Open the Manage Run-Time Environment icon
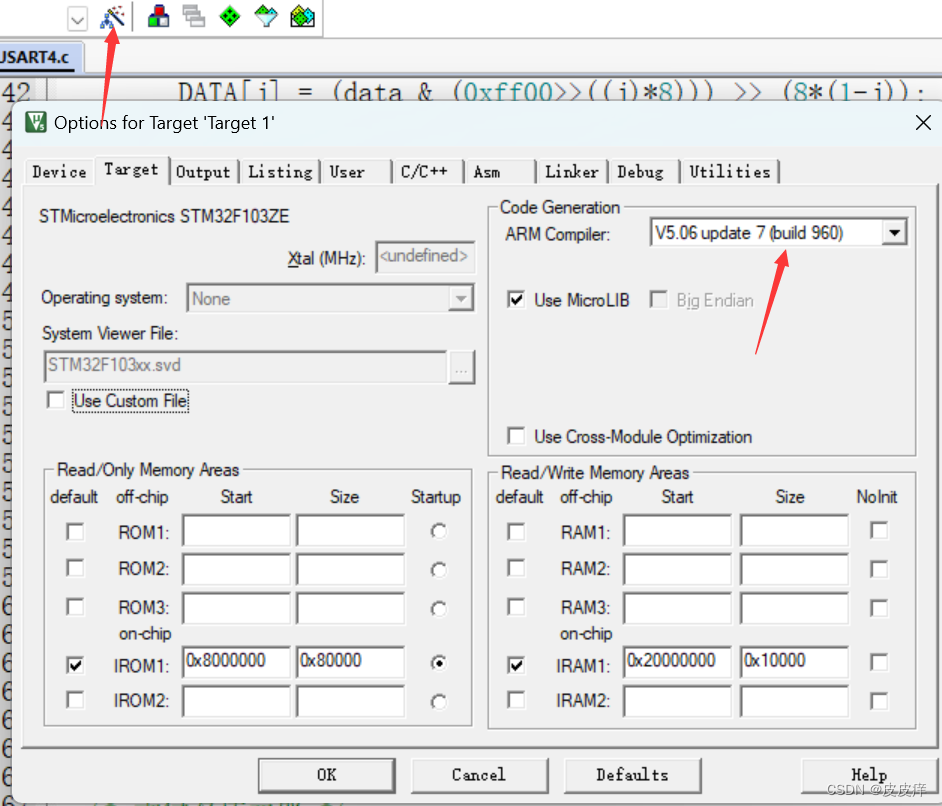This screenshot has width=942, height=806. [229, 16]
